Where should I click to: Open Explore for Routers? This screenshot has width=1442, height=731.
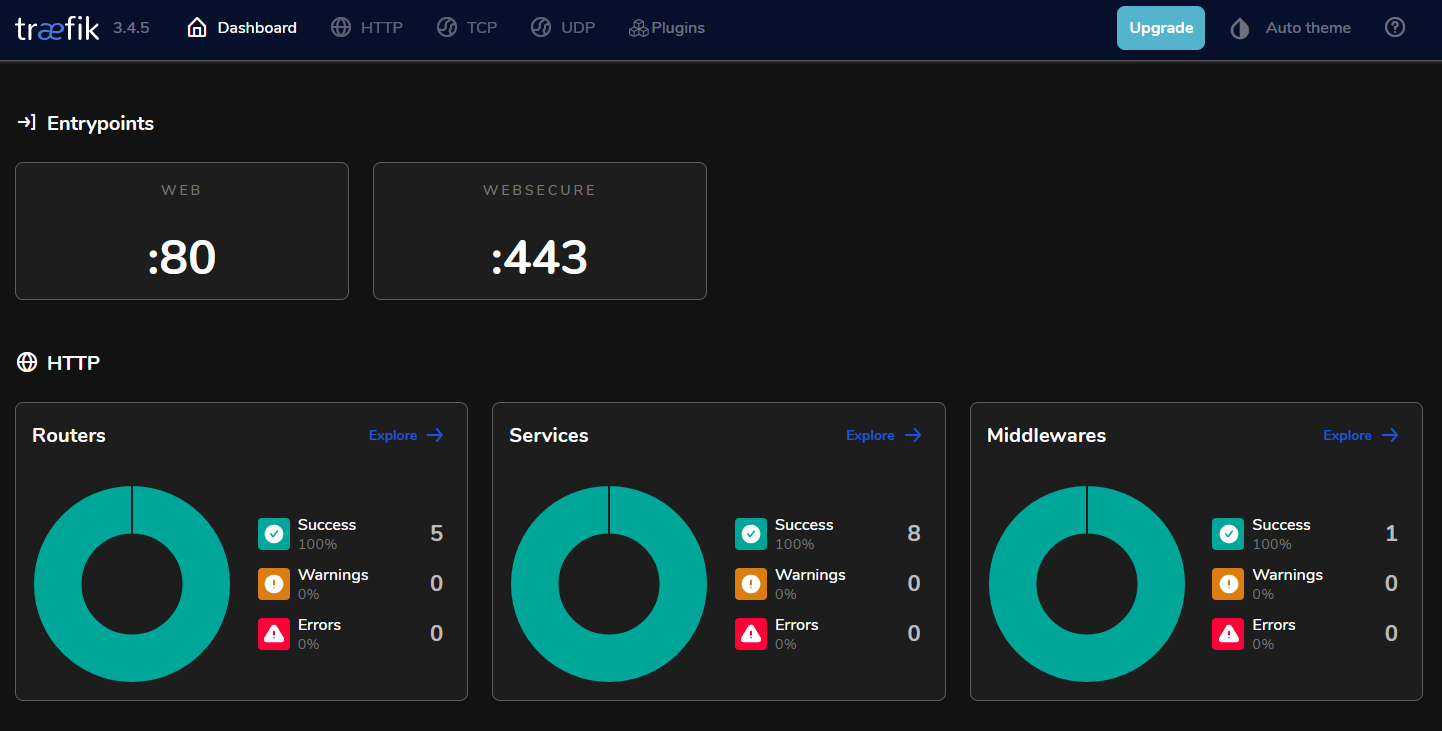(405, 435)
